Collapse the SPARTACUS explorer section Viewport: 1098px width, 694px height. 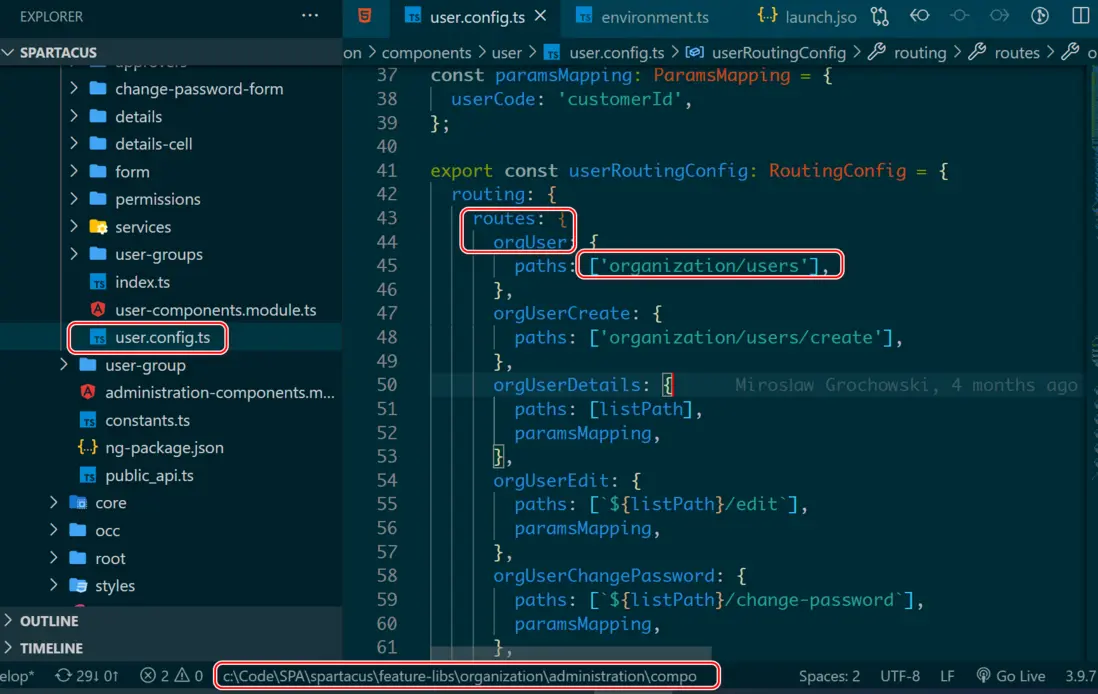click(8, 53)
